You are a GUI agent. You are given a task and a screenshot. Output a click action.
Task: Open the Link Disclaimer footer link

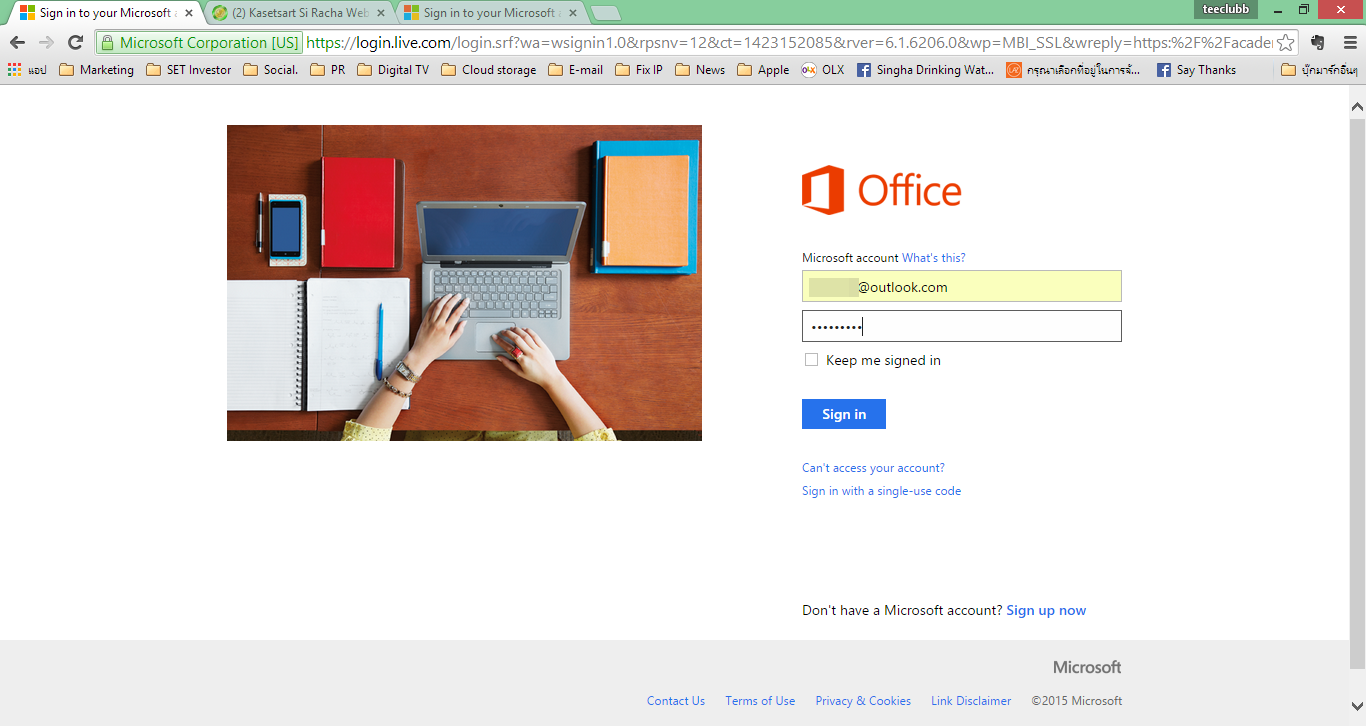(971, 701)
